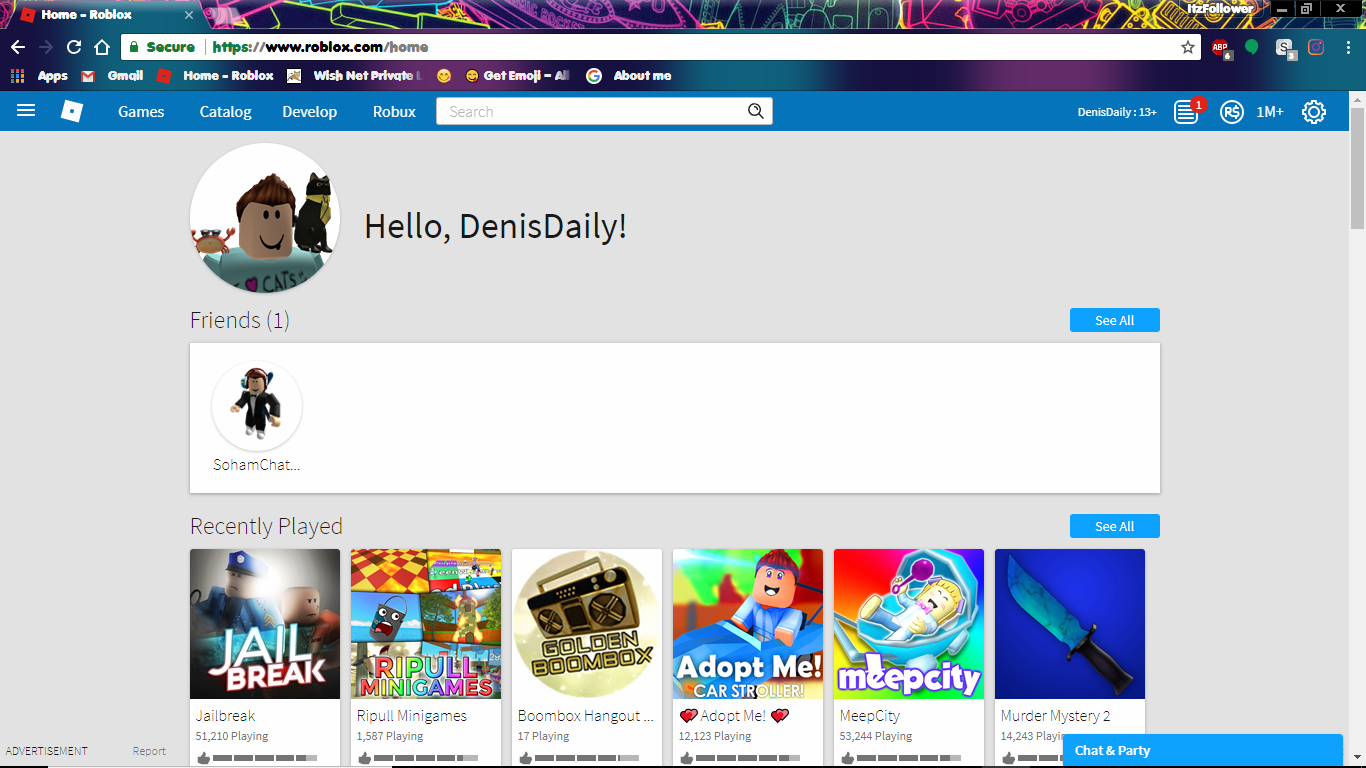Screen dimensions: 1366x768
Task: Go to browser home page icon
Action: coord(102,47)
